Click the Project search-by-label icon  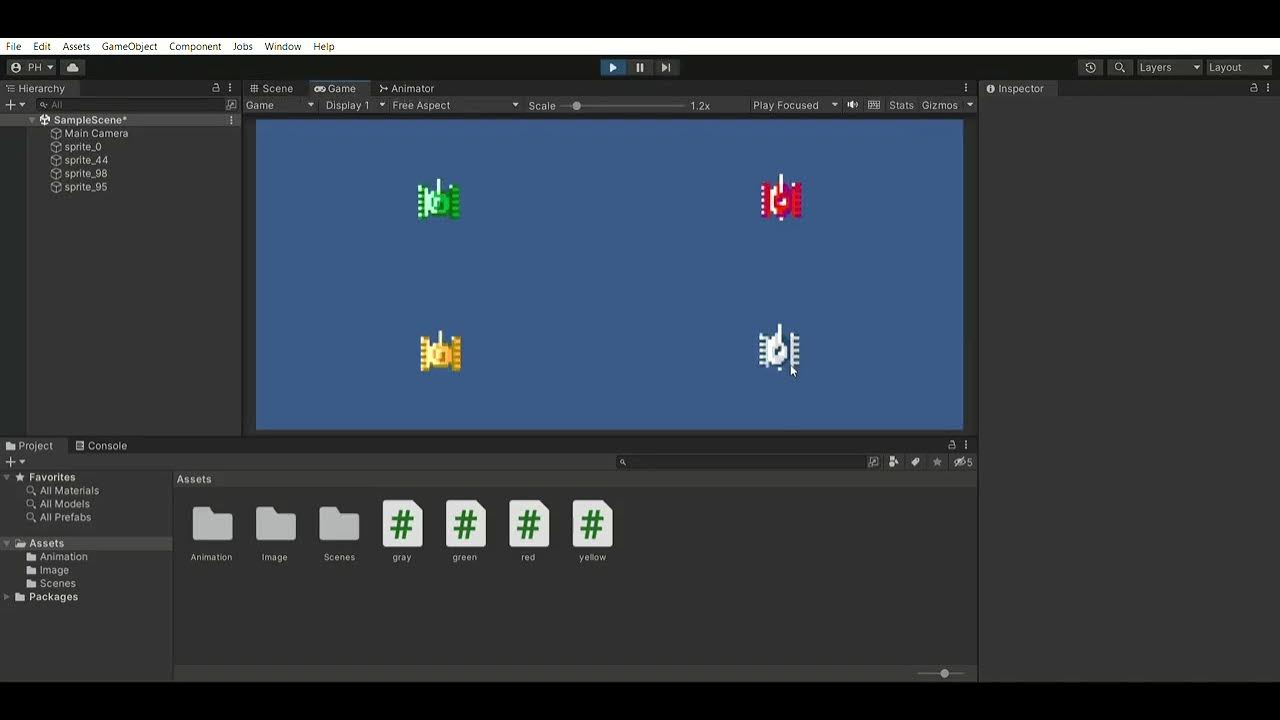915,462
